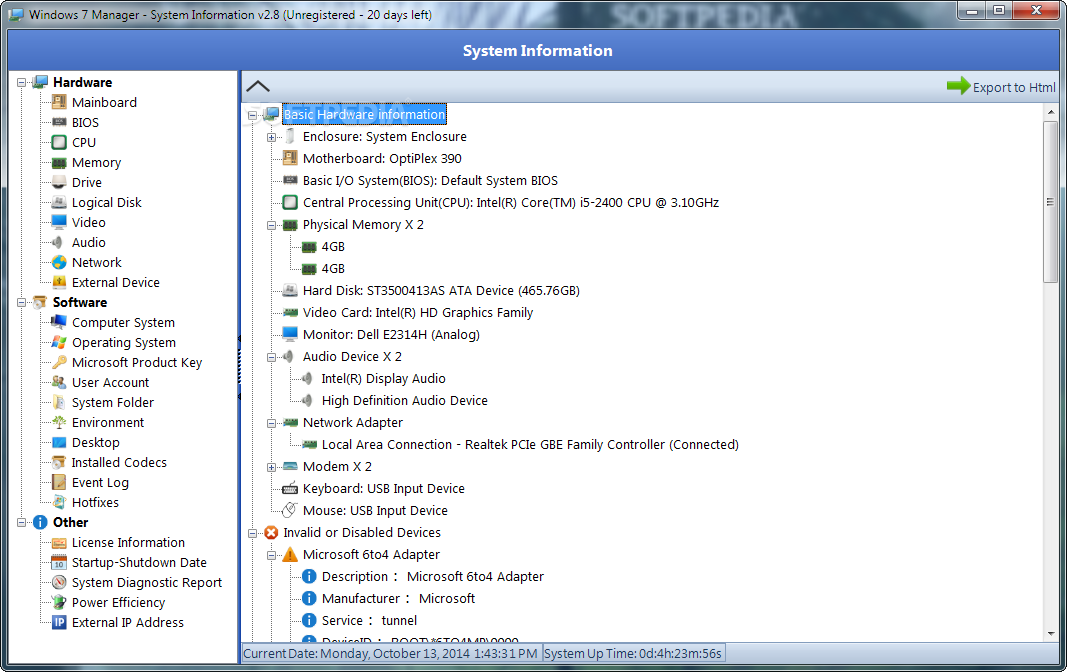
Task: Click the Startup-Shutdown Date calendar icon
Action: tap(59, 562)
